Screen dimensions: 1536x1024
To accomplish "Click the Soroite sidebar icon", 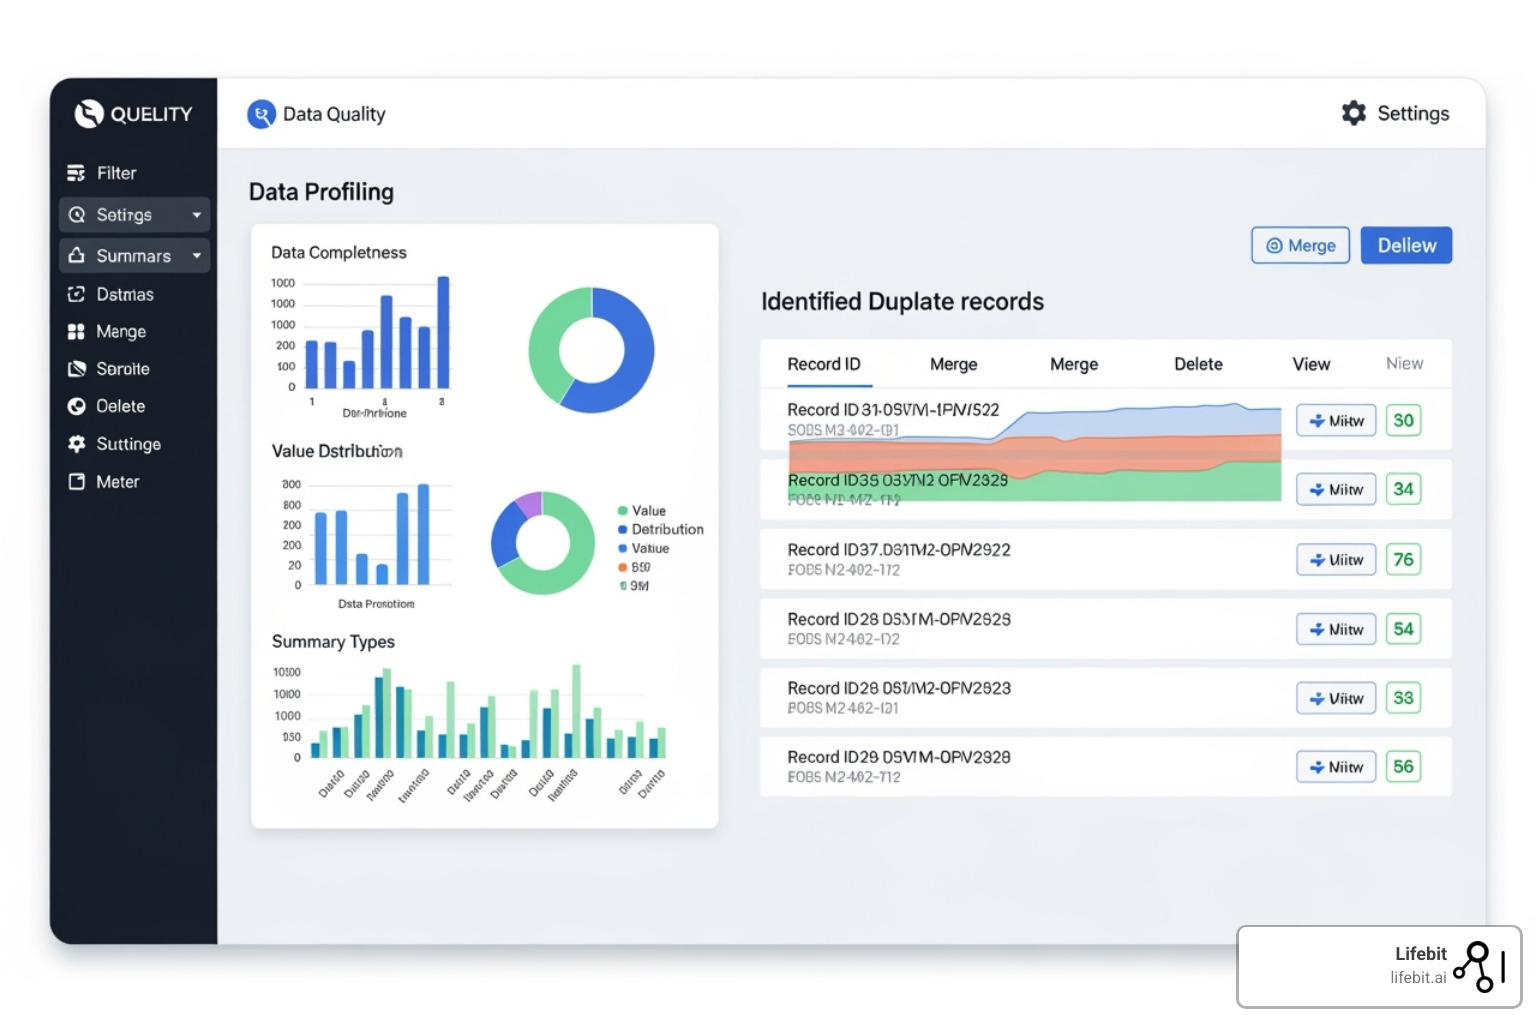I will [x=76, y=369].
